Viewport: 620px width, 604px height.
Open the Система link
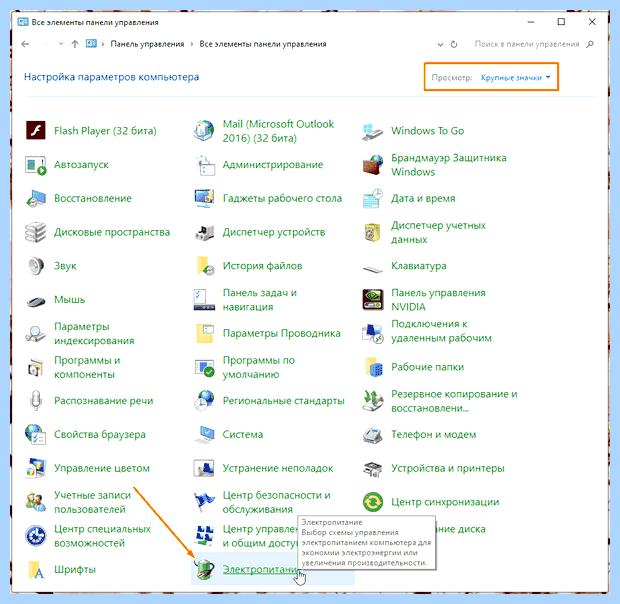(x=242, y=434)
